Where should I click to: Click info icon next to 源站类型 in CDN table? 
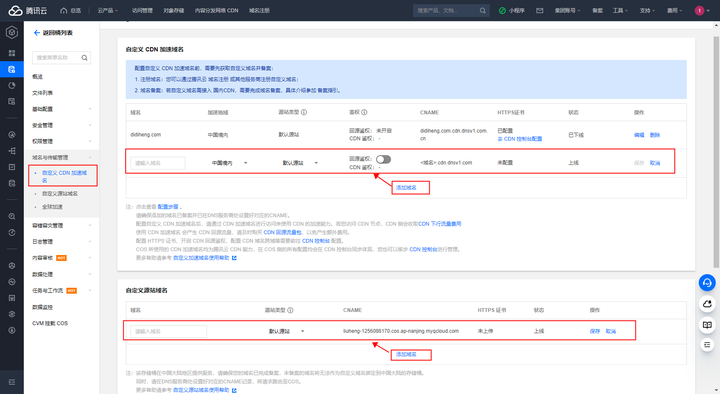pos(304,112)
